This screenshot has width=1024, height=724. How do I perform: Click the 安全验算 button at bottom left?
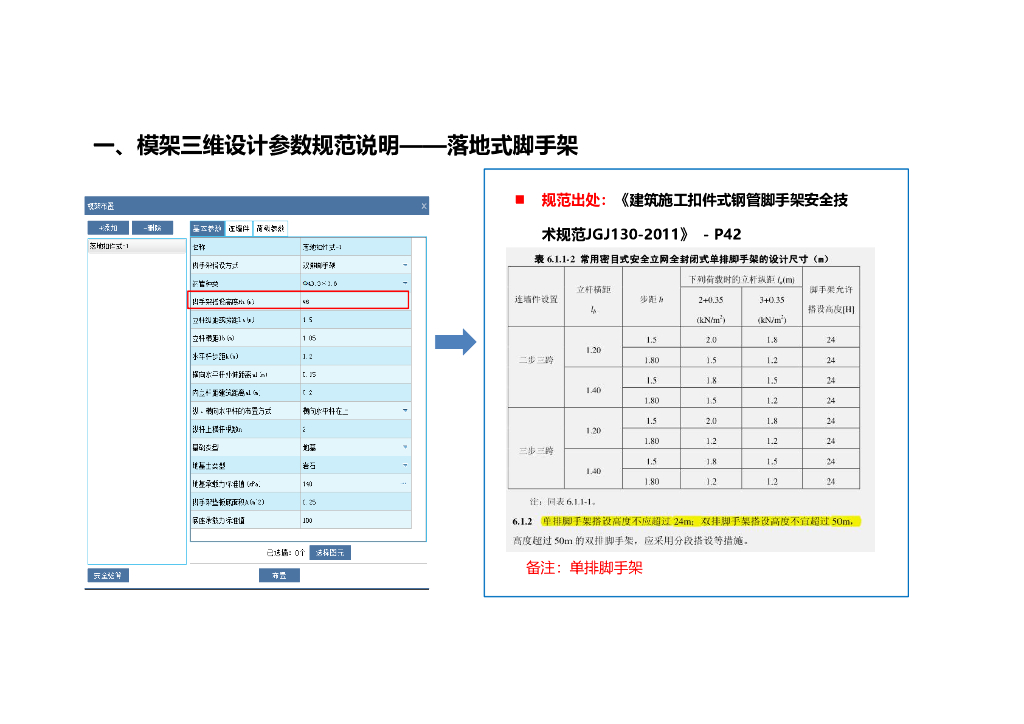108,575
